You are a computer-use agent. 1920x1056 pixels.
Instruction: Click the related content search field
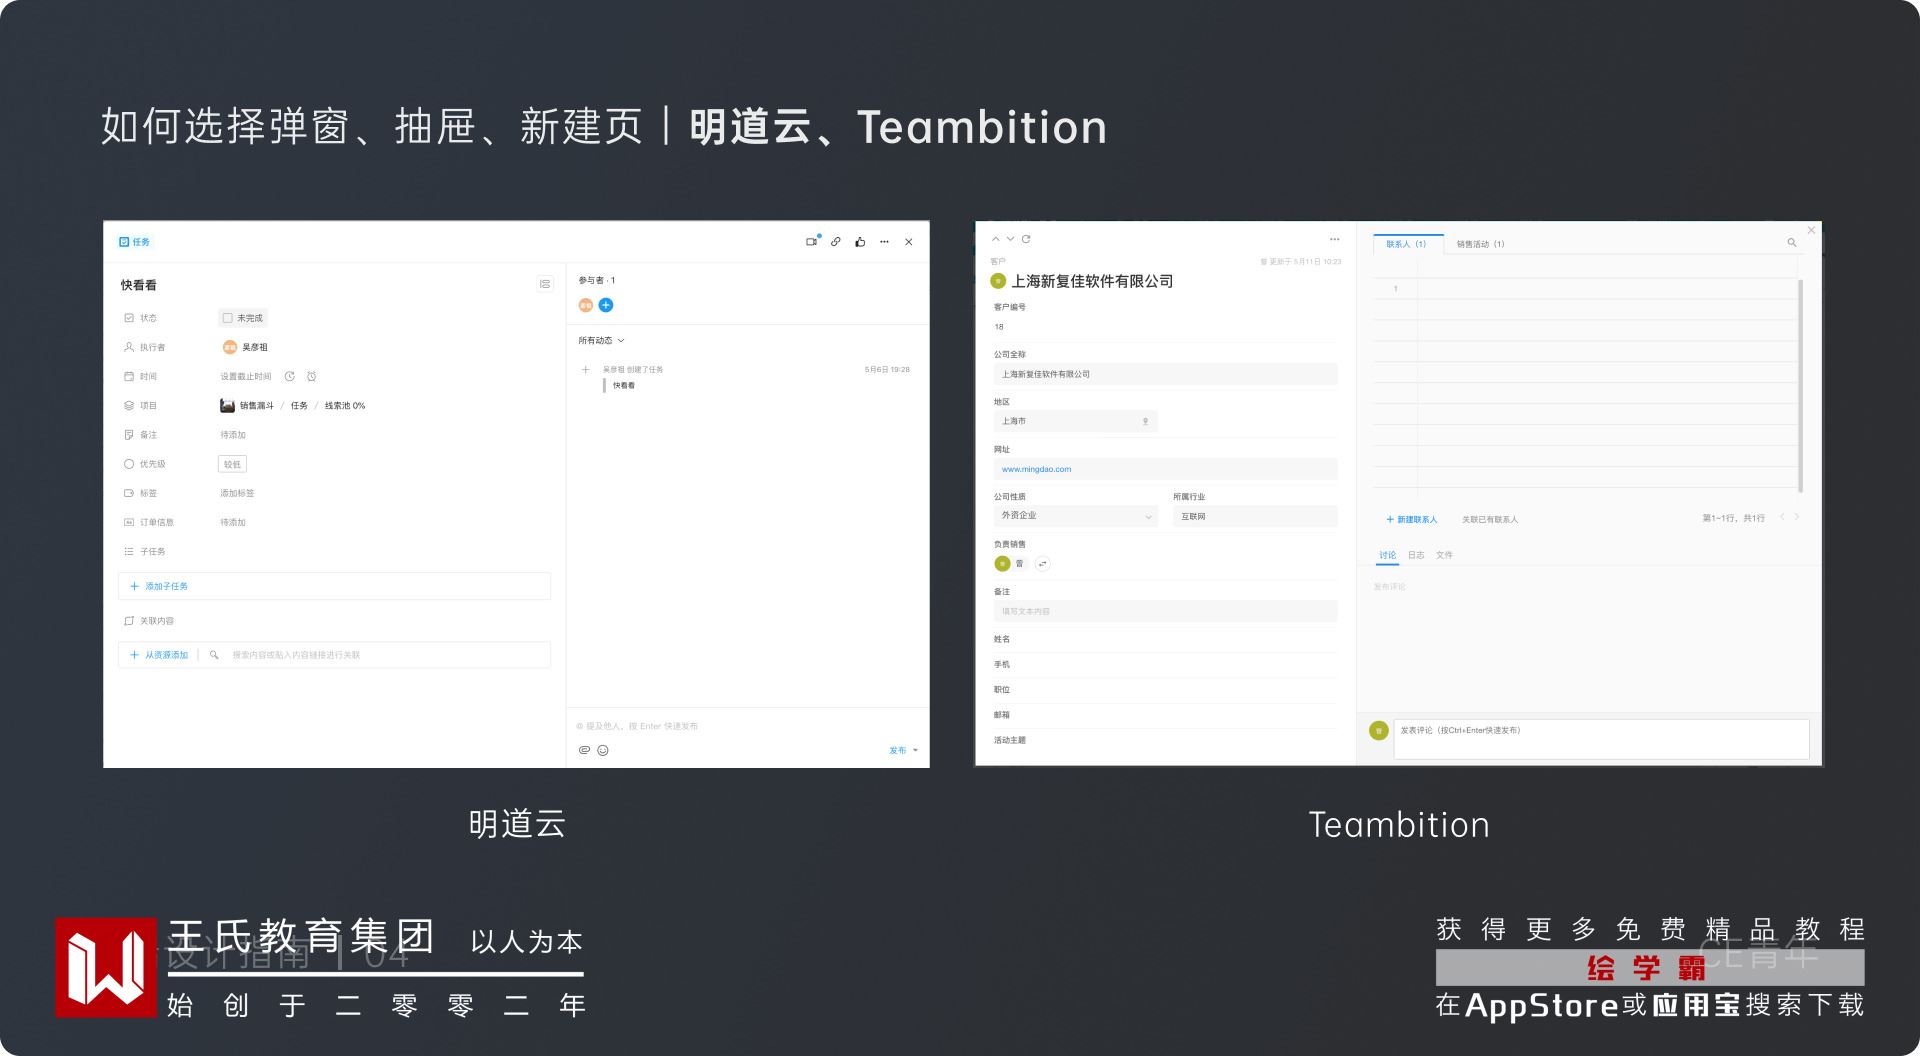coord(380,655)
